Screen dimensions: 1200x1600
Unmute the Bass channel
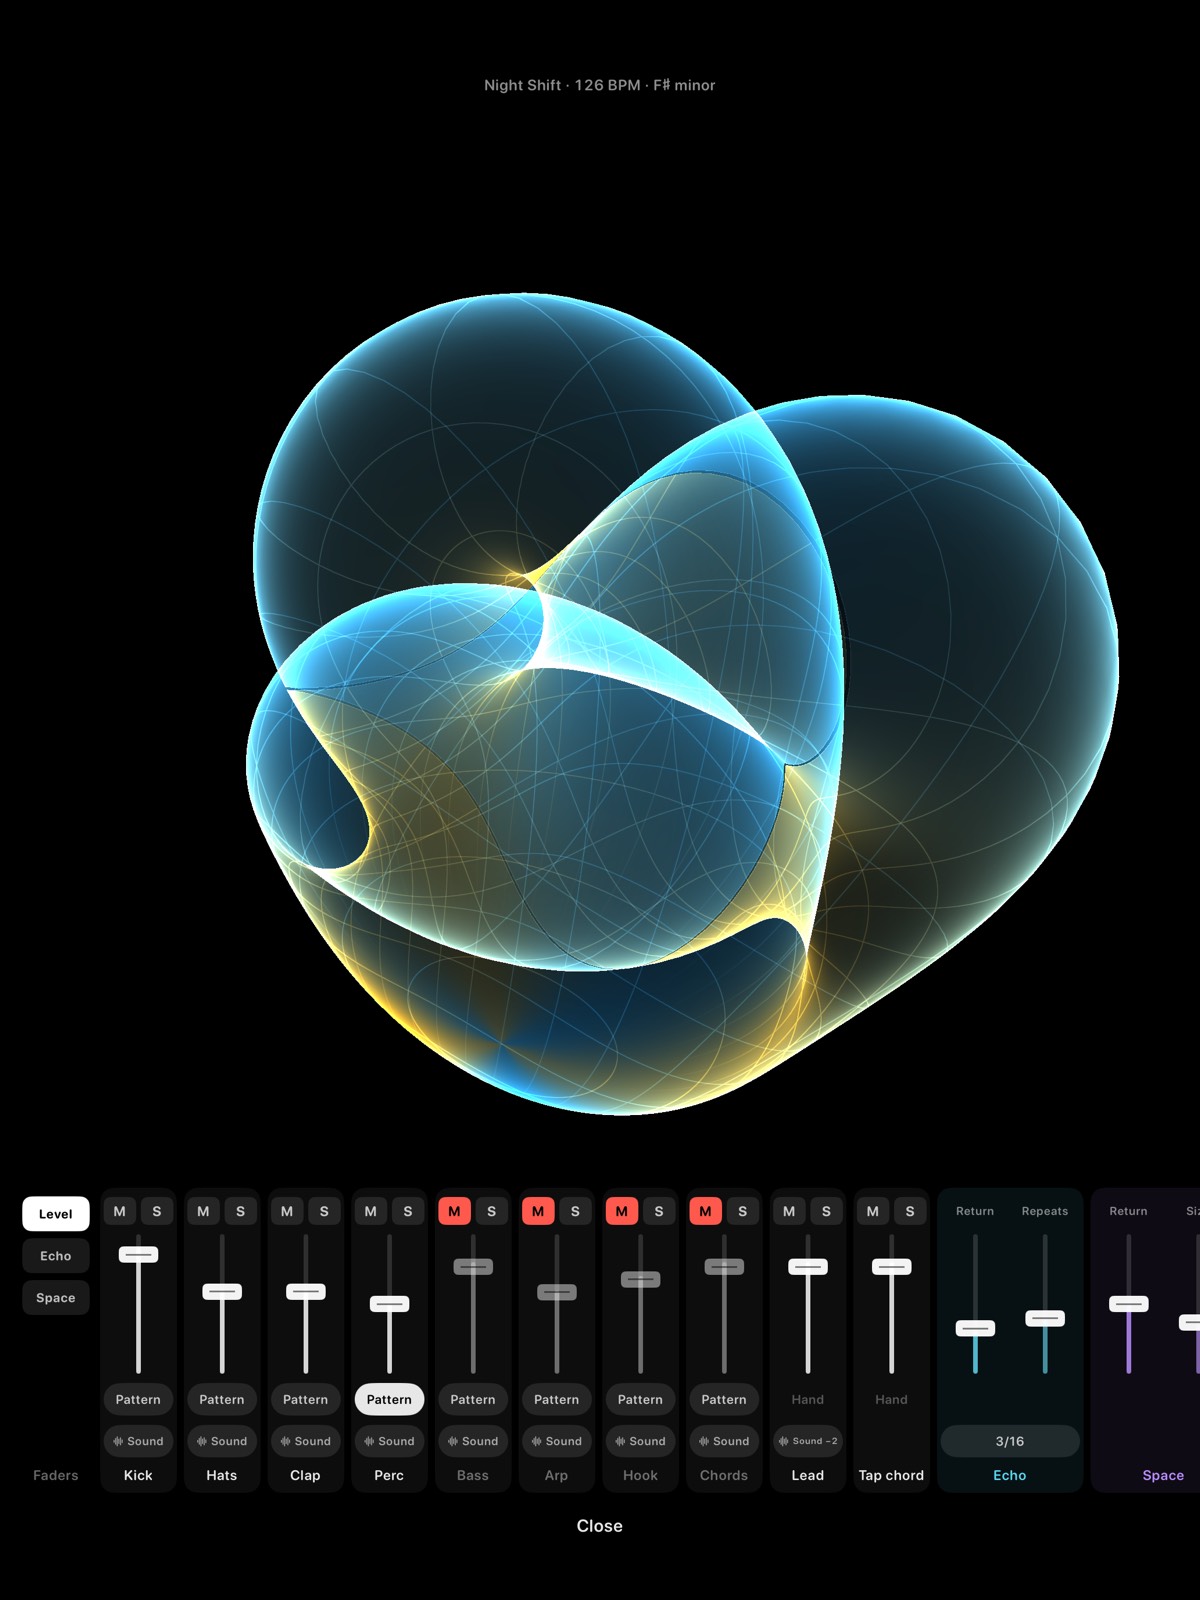click(455, 1211)
